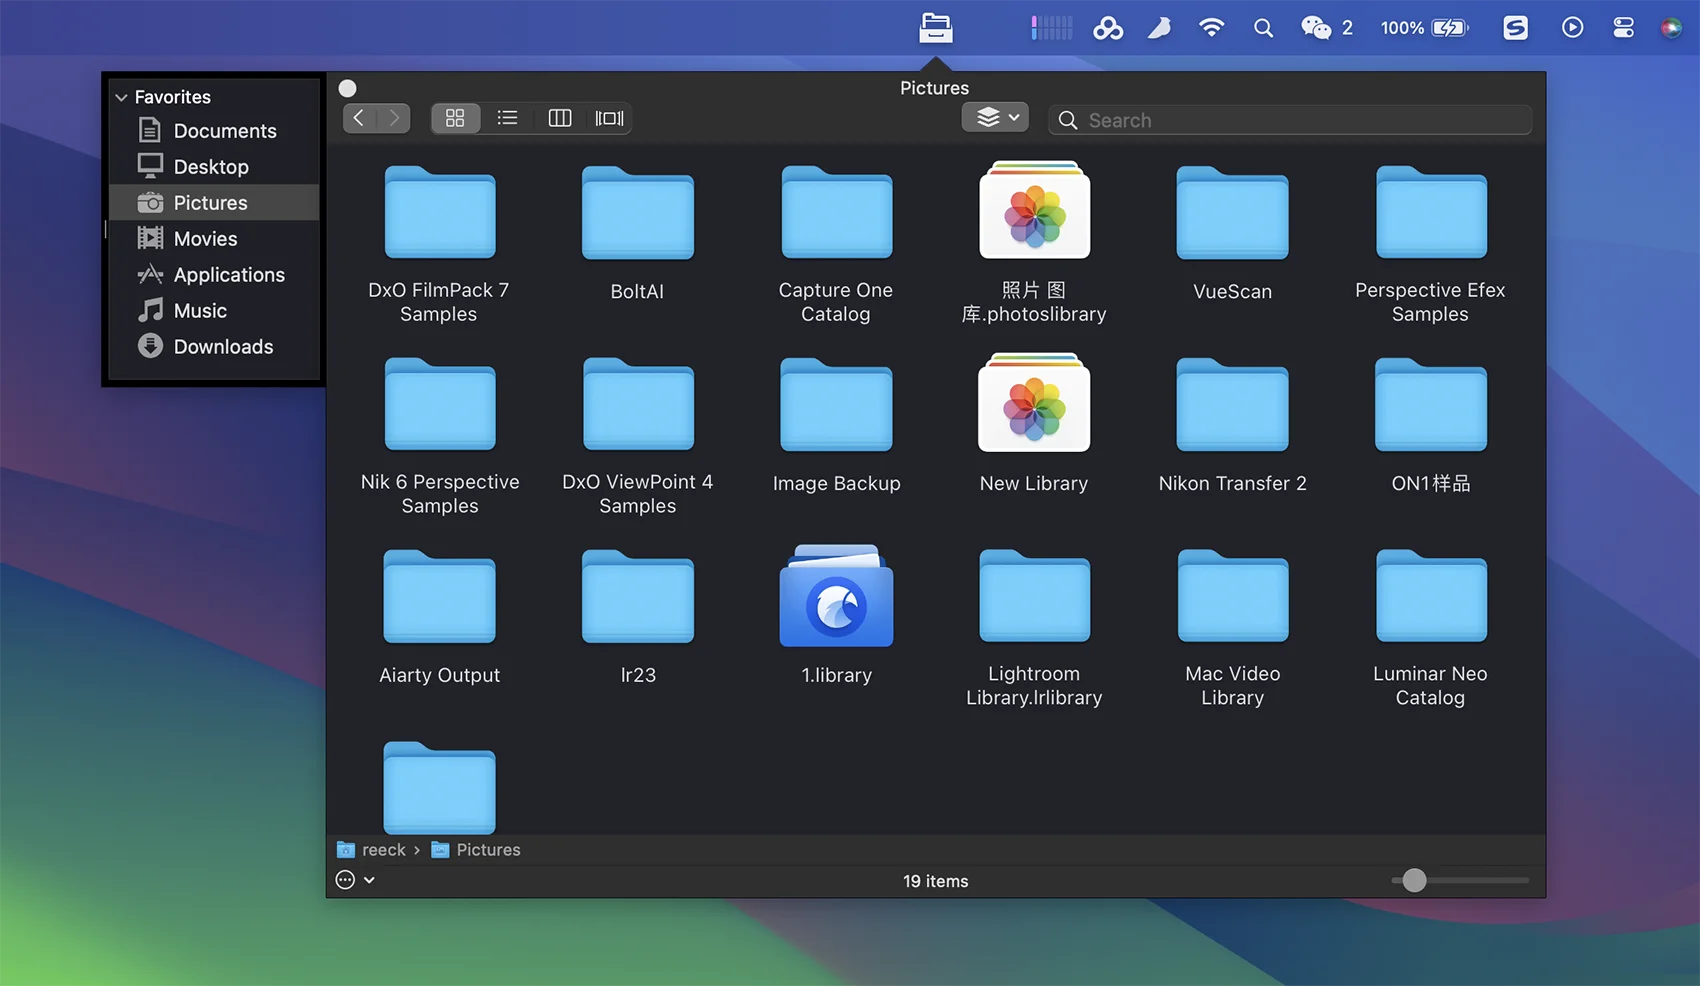Open the Image Backup folder
1700x986 pixels.
point(837,404)
